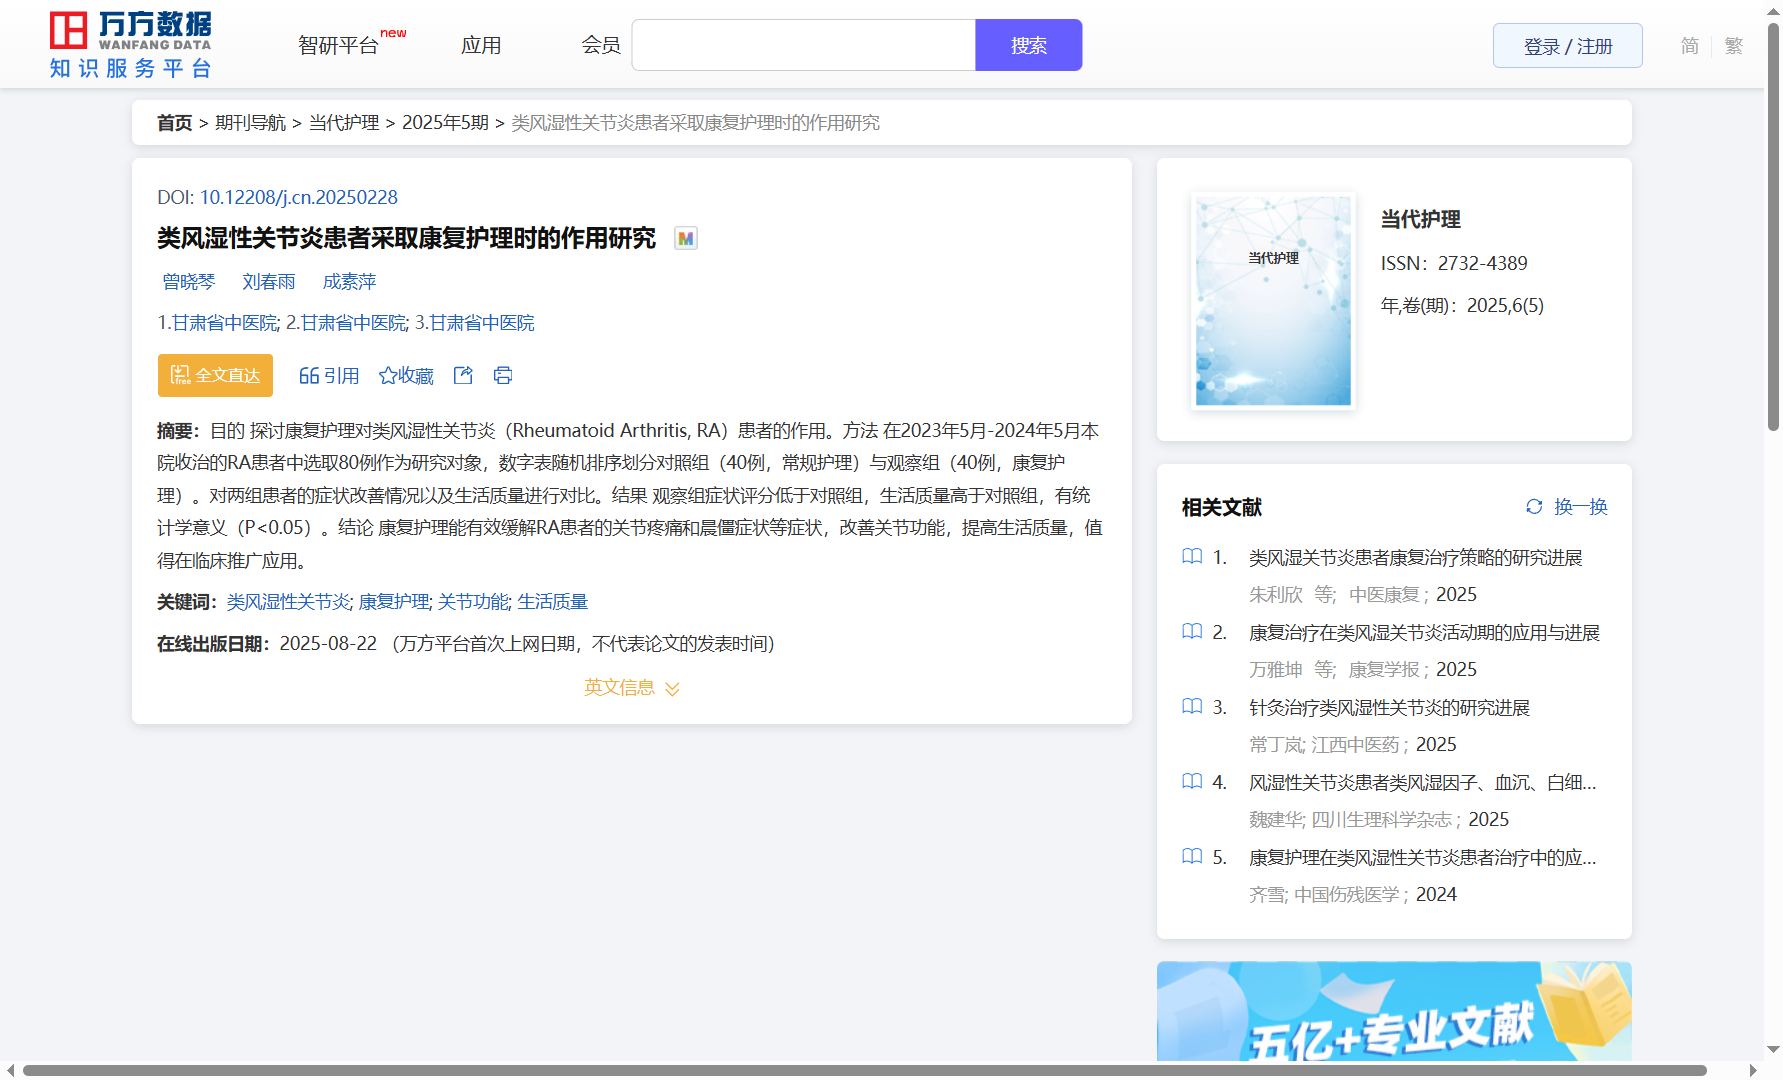Image resolution: width=1783 pixels, height=1080 pixels.
Task: Open full text via 全文直达 button
Action: click(215, 375)
